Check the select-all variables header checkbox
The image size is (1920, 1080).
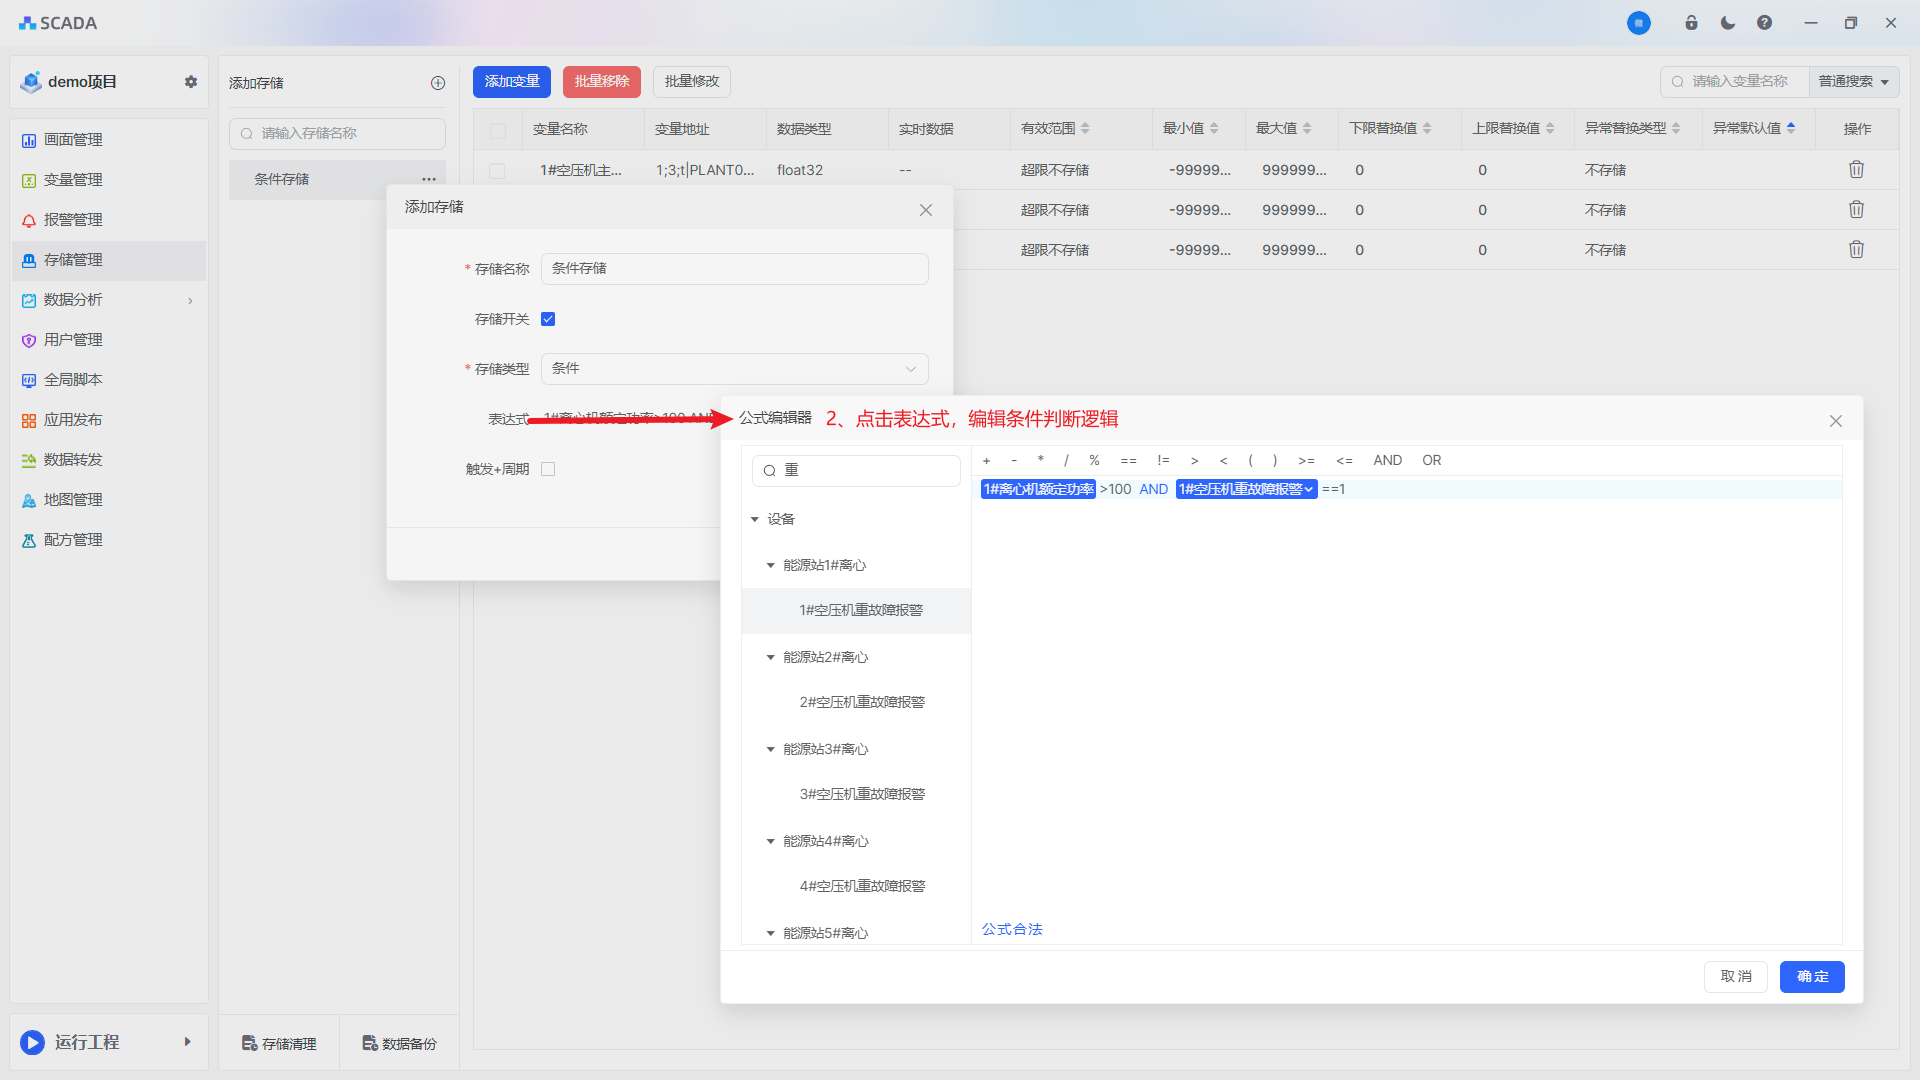[498, 130]
